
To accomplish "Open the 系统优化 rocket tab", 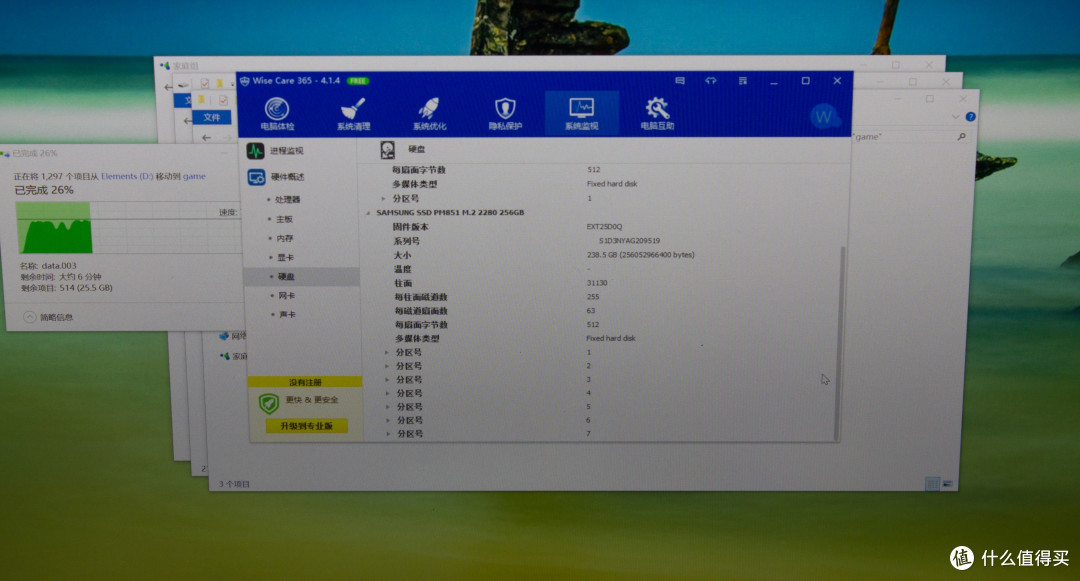I will pos(429,114).
